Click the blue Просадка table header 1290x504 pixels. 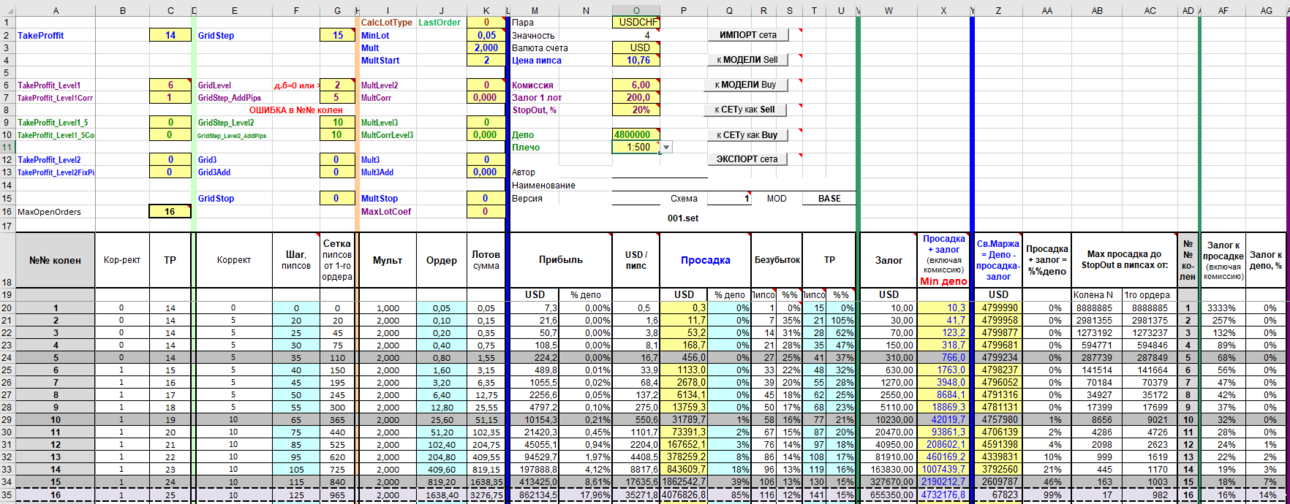(705, 260)
